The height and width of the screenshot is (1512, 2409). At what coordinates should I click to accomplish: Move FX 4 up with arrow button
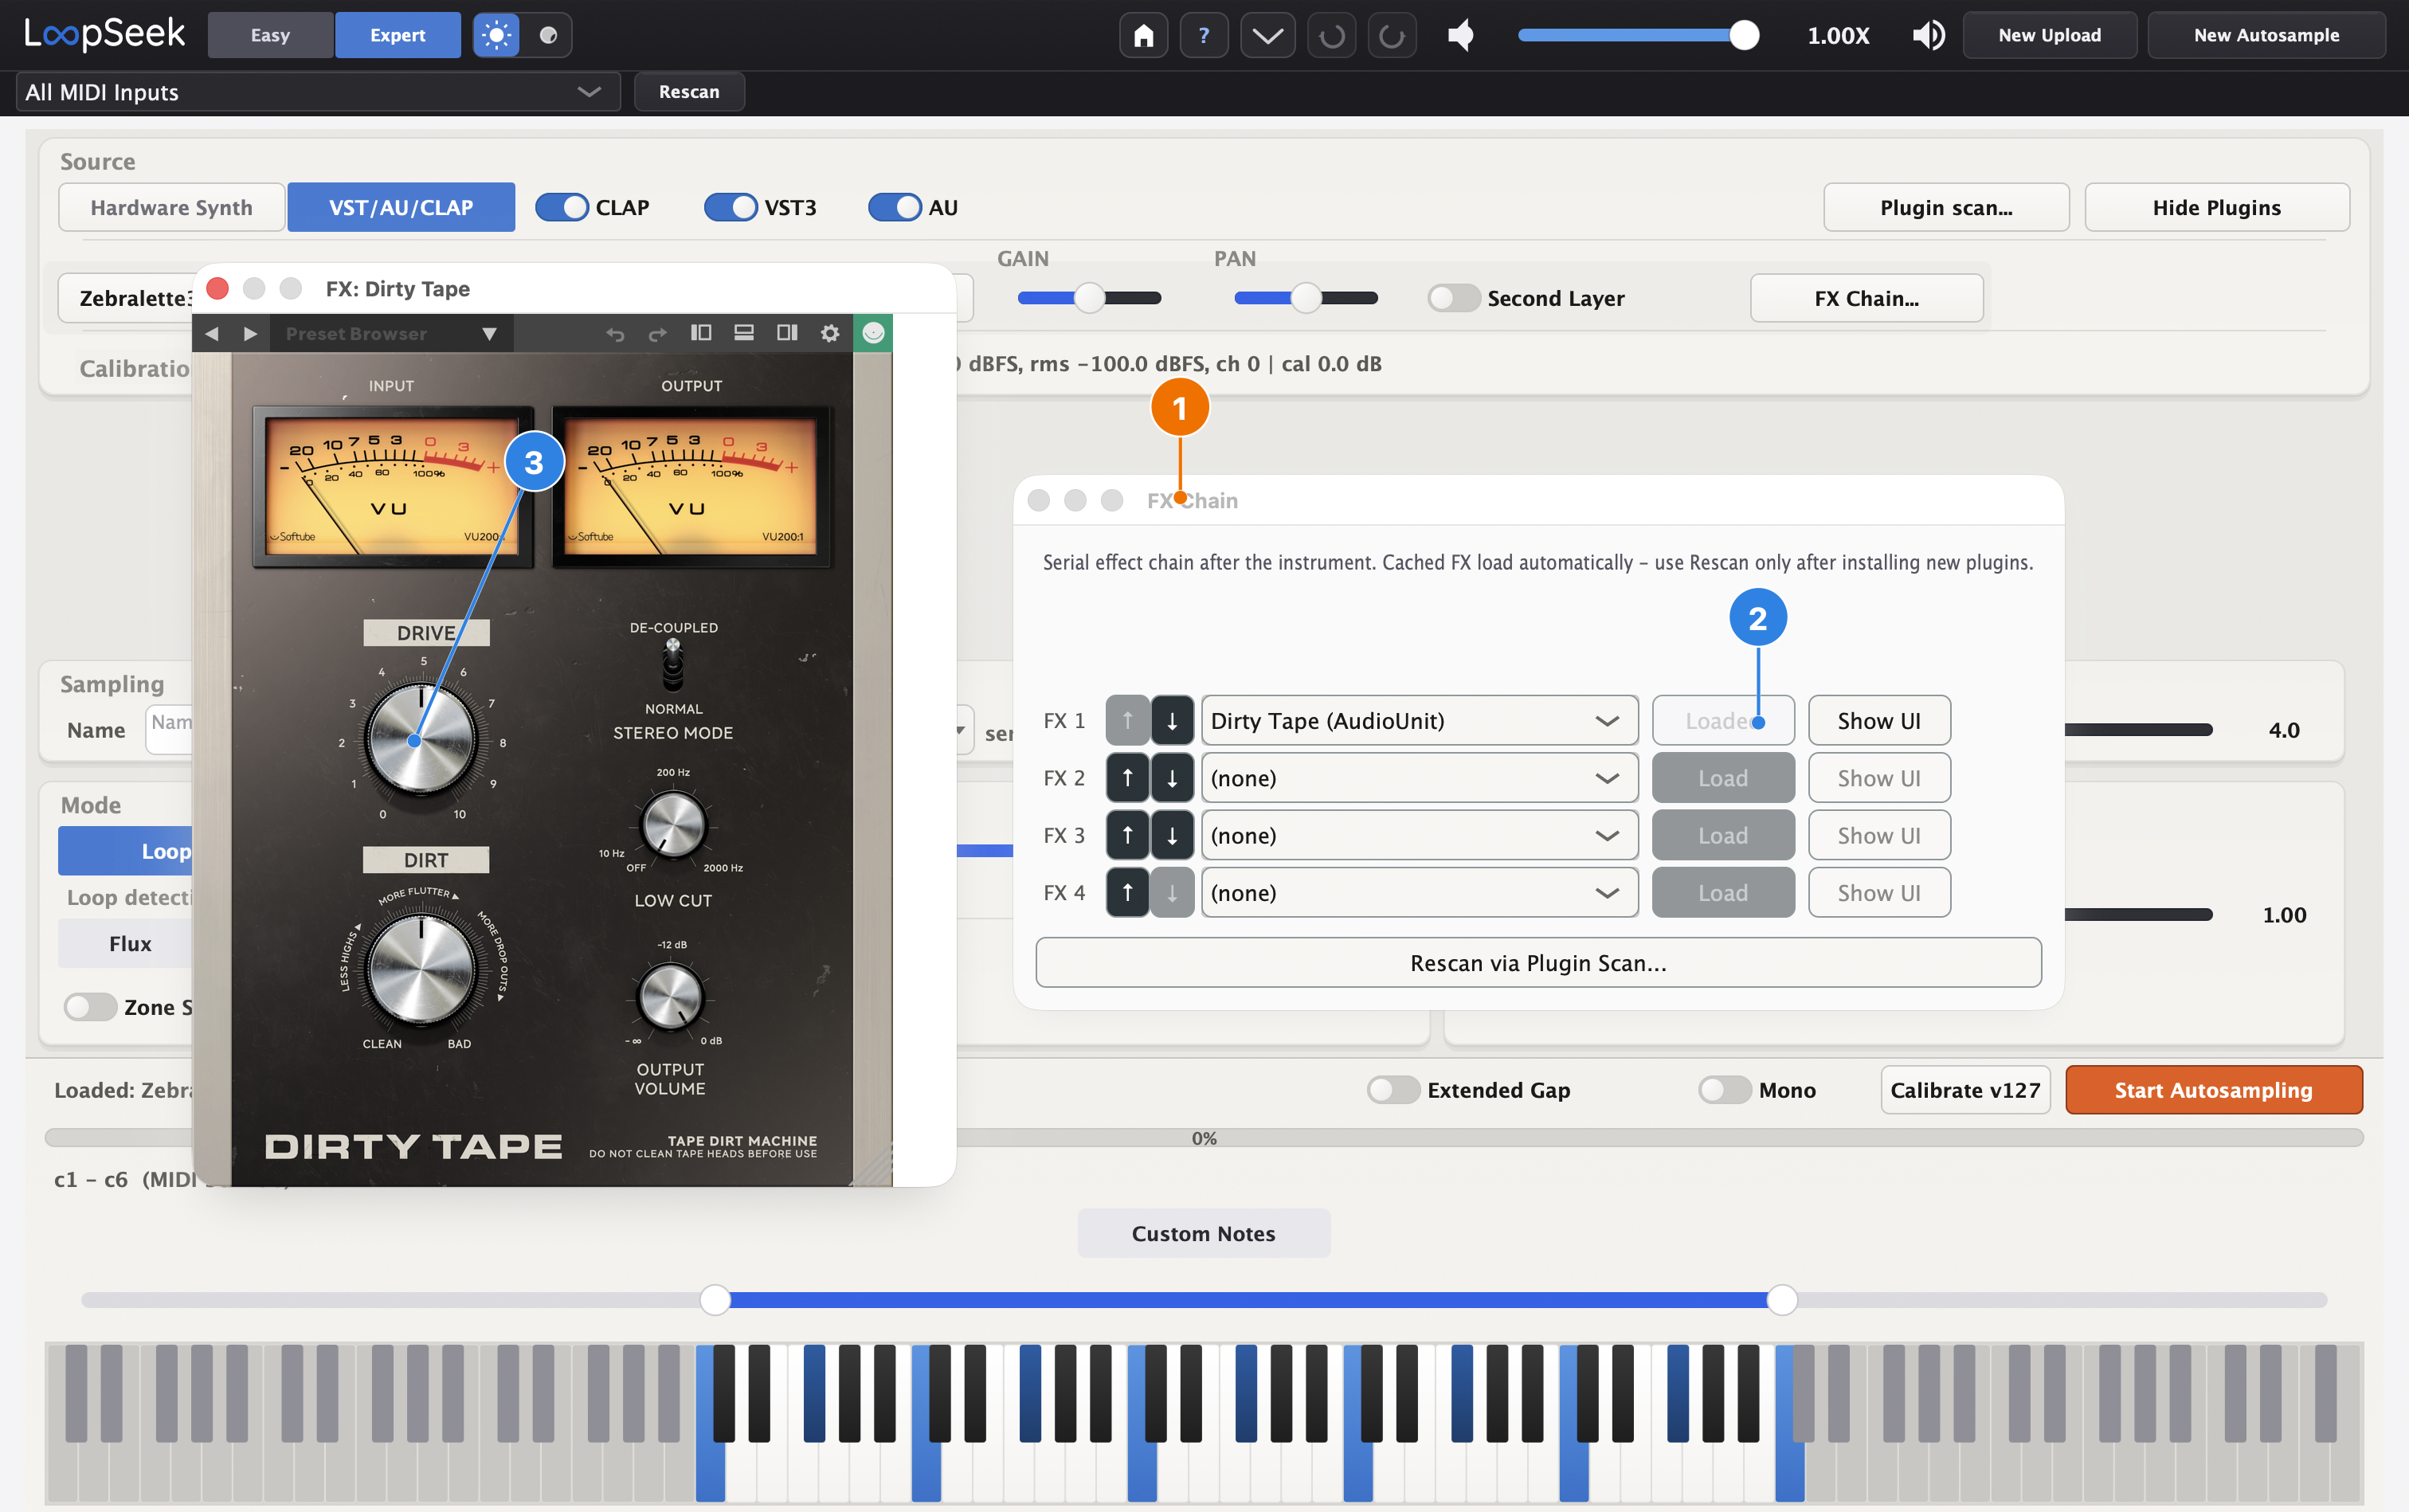[1127, 892]
